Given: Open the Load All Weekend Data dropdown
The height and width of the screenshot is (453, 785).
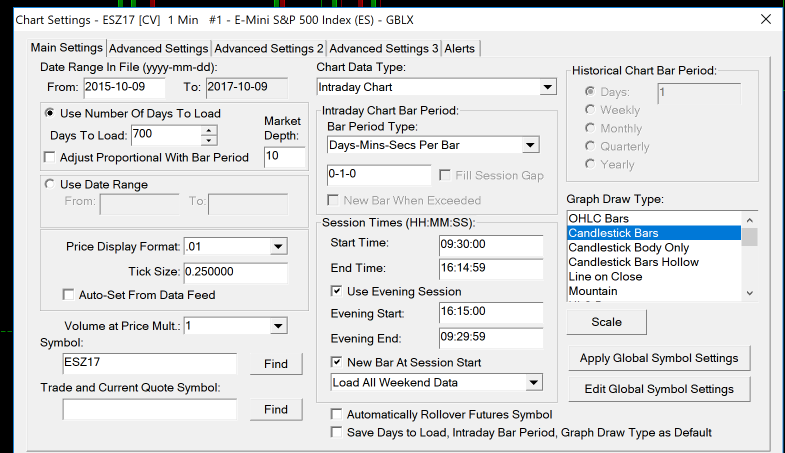Looking at the screenshot, I should pyautogui.click(x=534, y=383).
